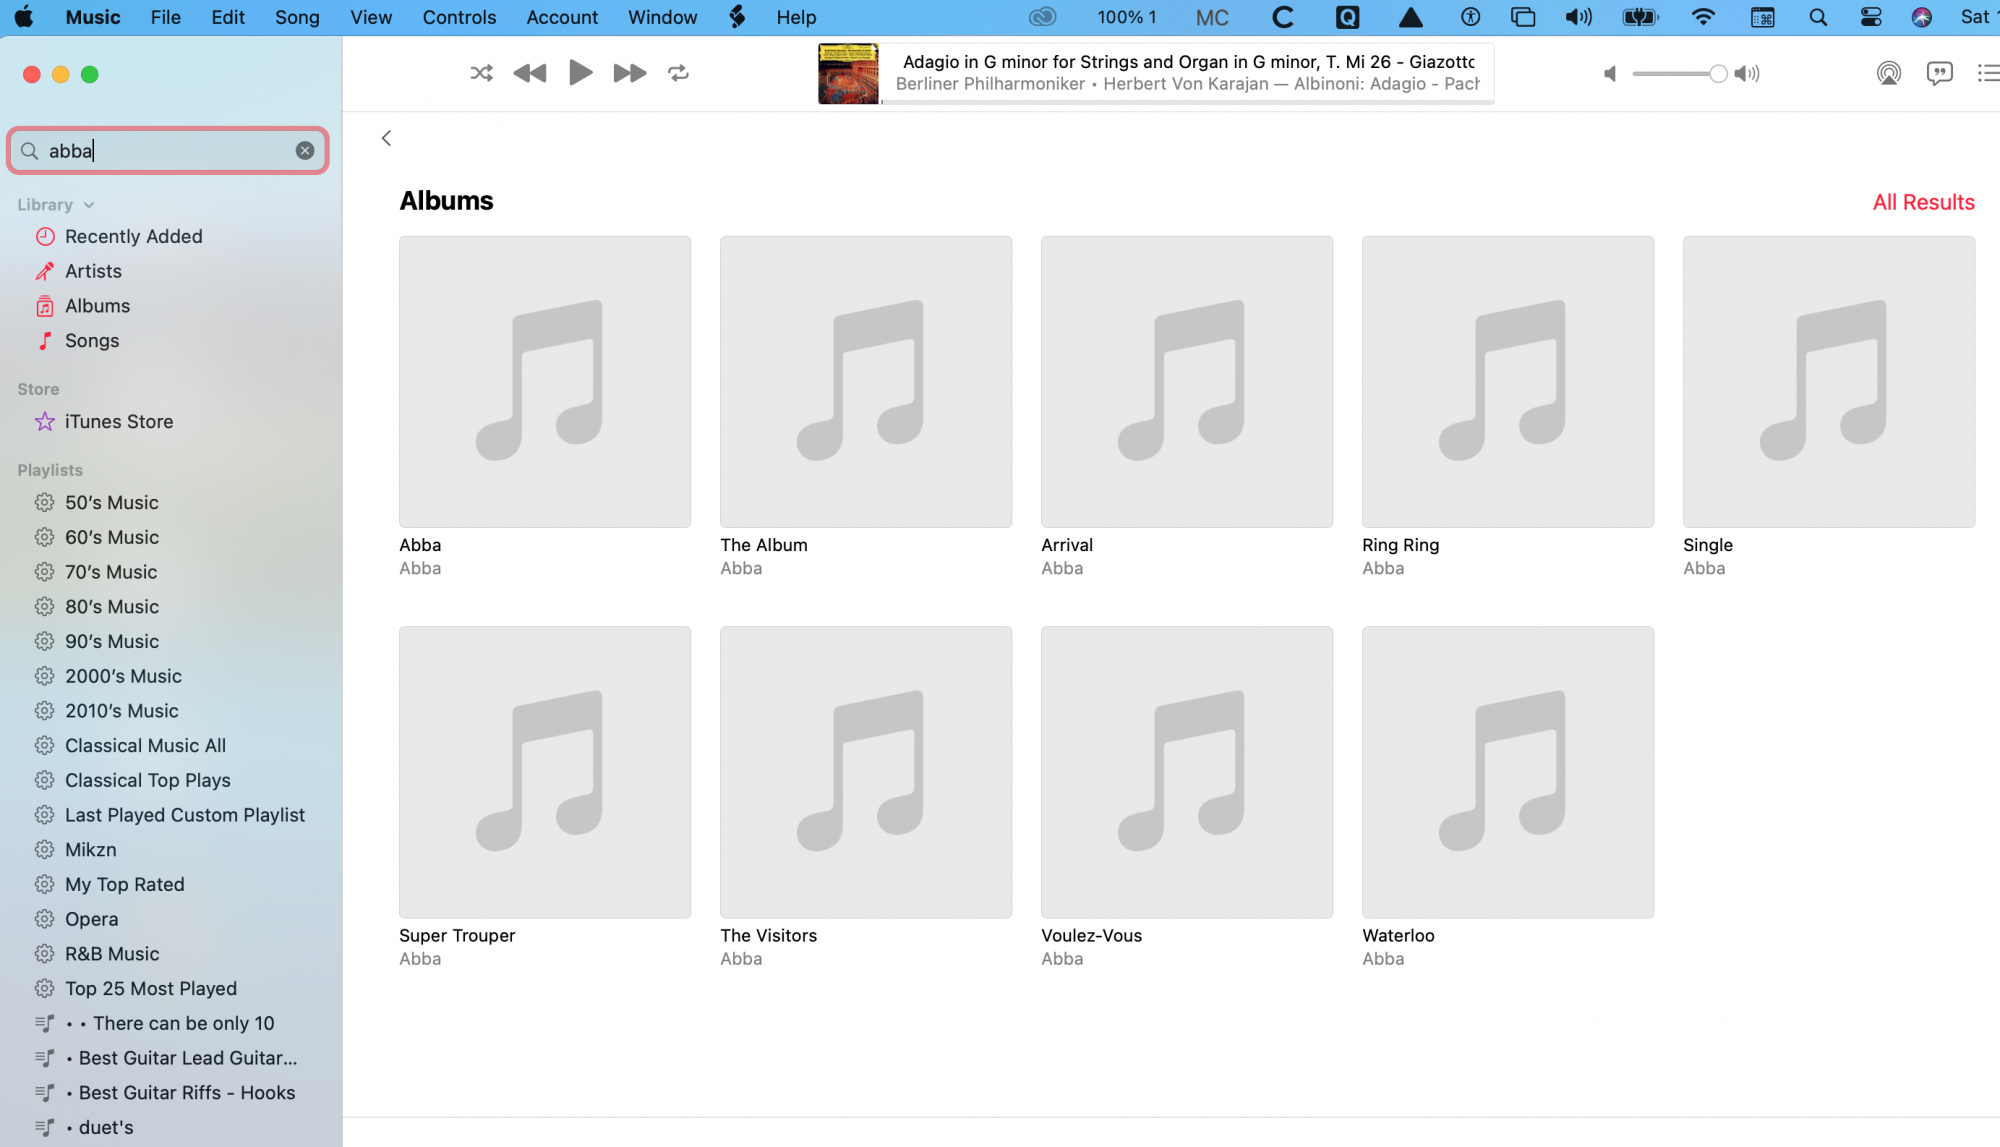This screenshot has height=1147, width=2000.
Task: Open macOS Control Center in menu bar
Action: pos(1870,17)
